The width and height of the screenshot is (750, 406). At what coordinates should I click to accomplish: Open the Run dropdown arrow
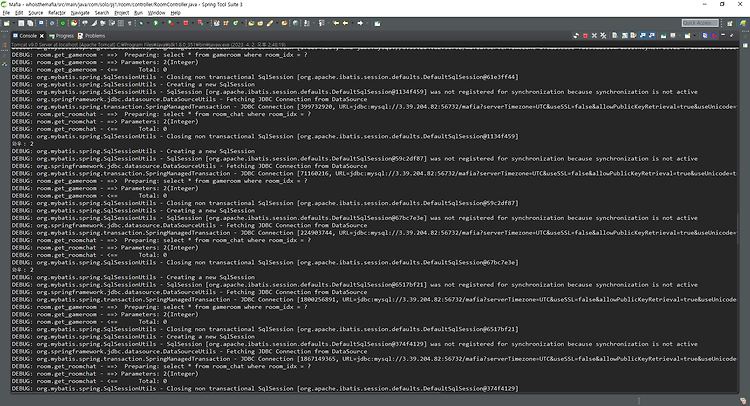pyautogui.click(x=163, y=23)
